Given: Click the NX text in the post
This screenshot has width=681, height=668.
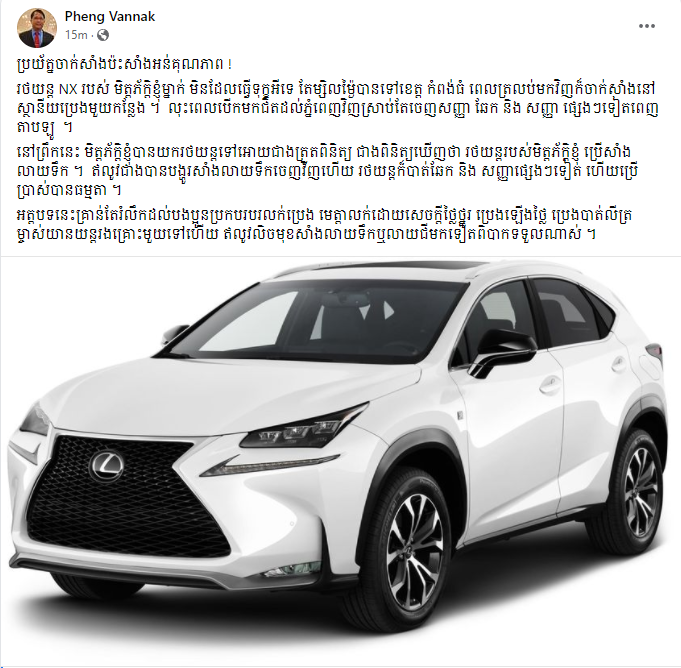Looking at the screenshot, I should pos(68,89).
